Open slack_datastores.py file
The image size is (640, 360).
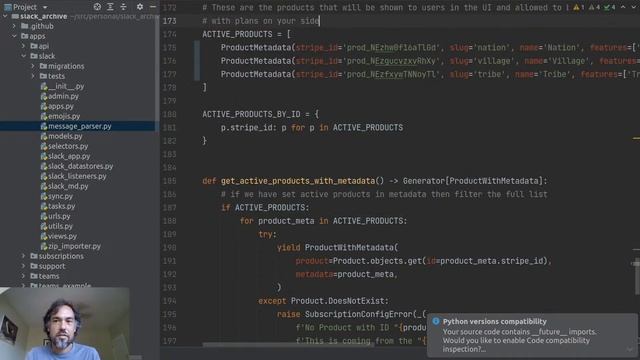[x=80, y=166]
